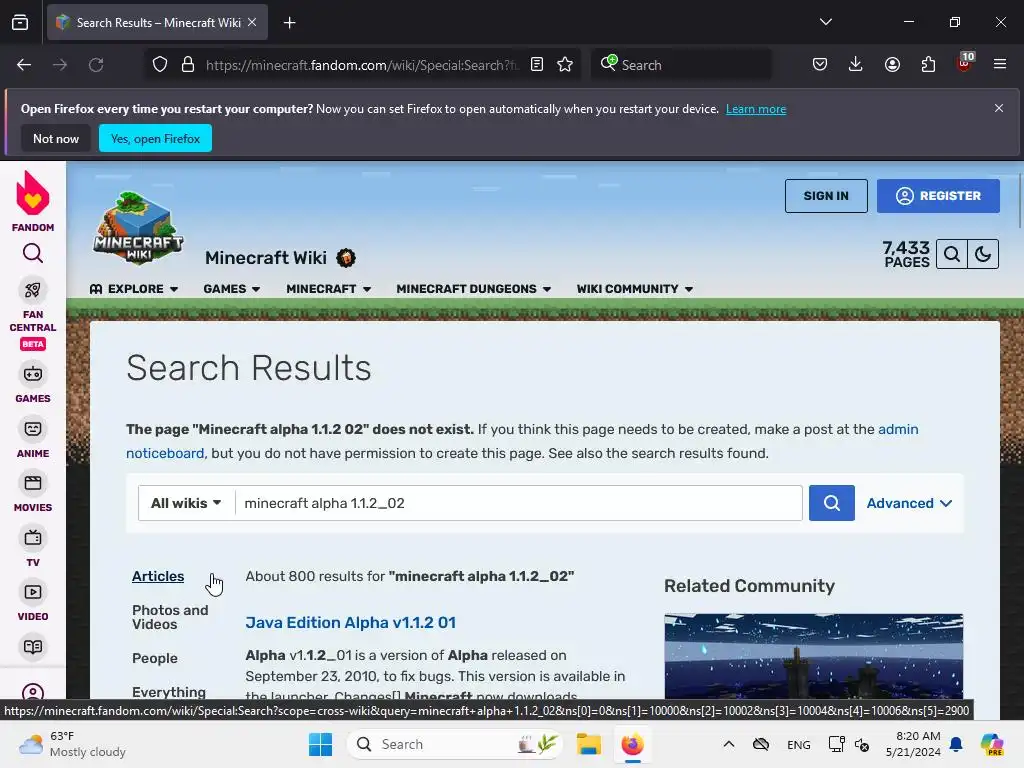Expand the MINECRAFT navigation menu

click(328, 289)
